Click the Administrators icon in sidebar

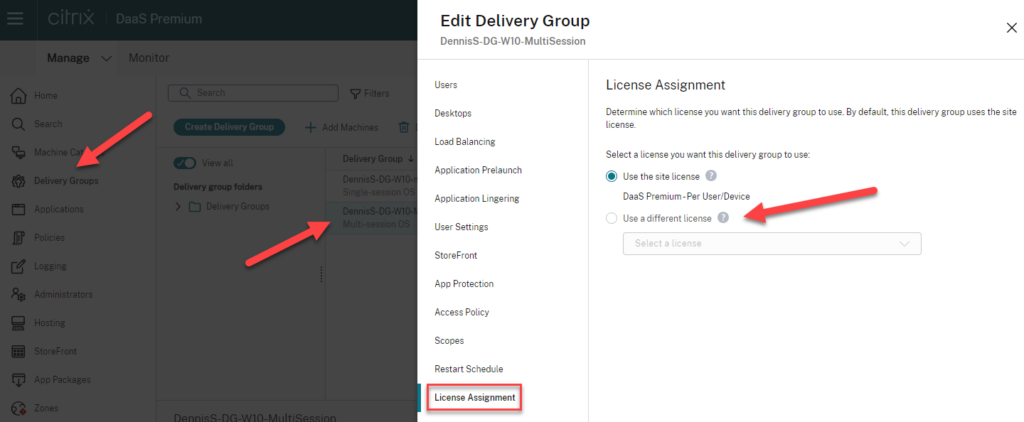[17, 295]
